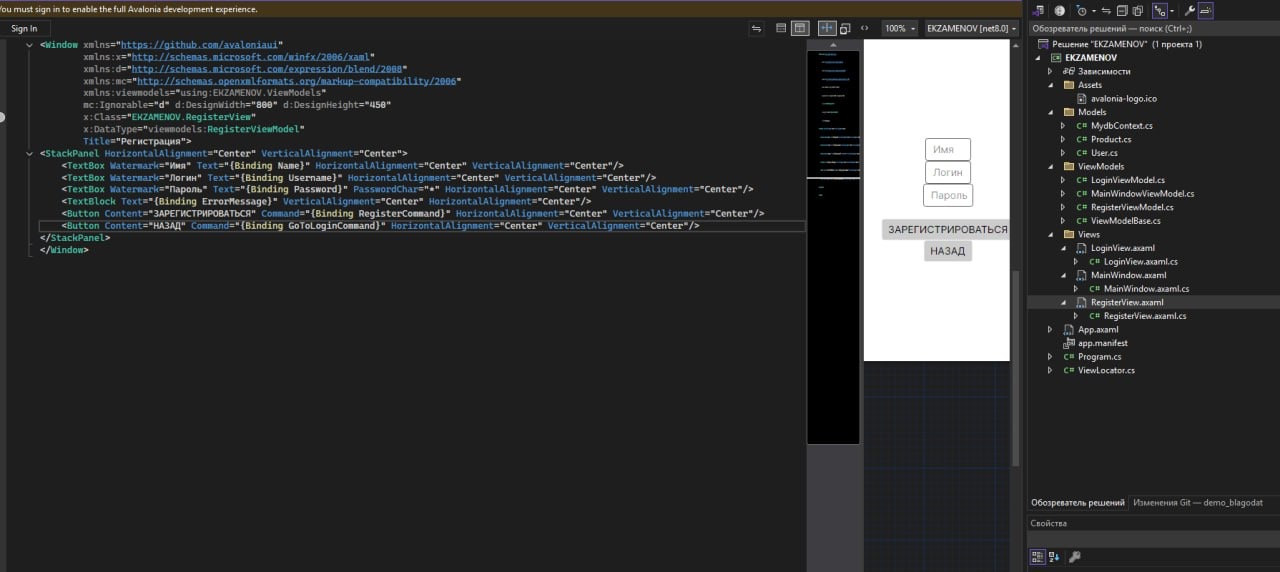Click the alphabetical sort icon in Properties panel

[x=1054, y=557]
